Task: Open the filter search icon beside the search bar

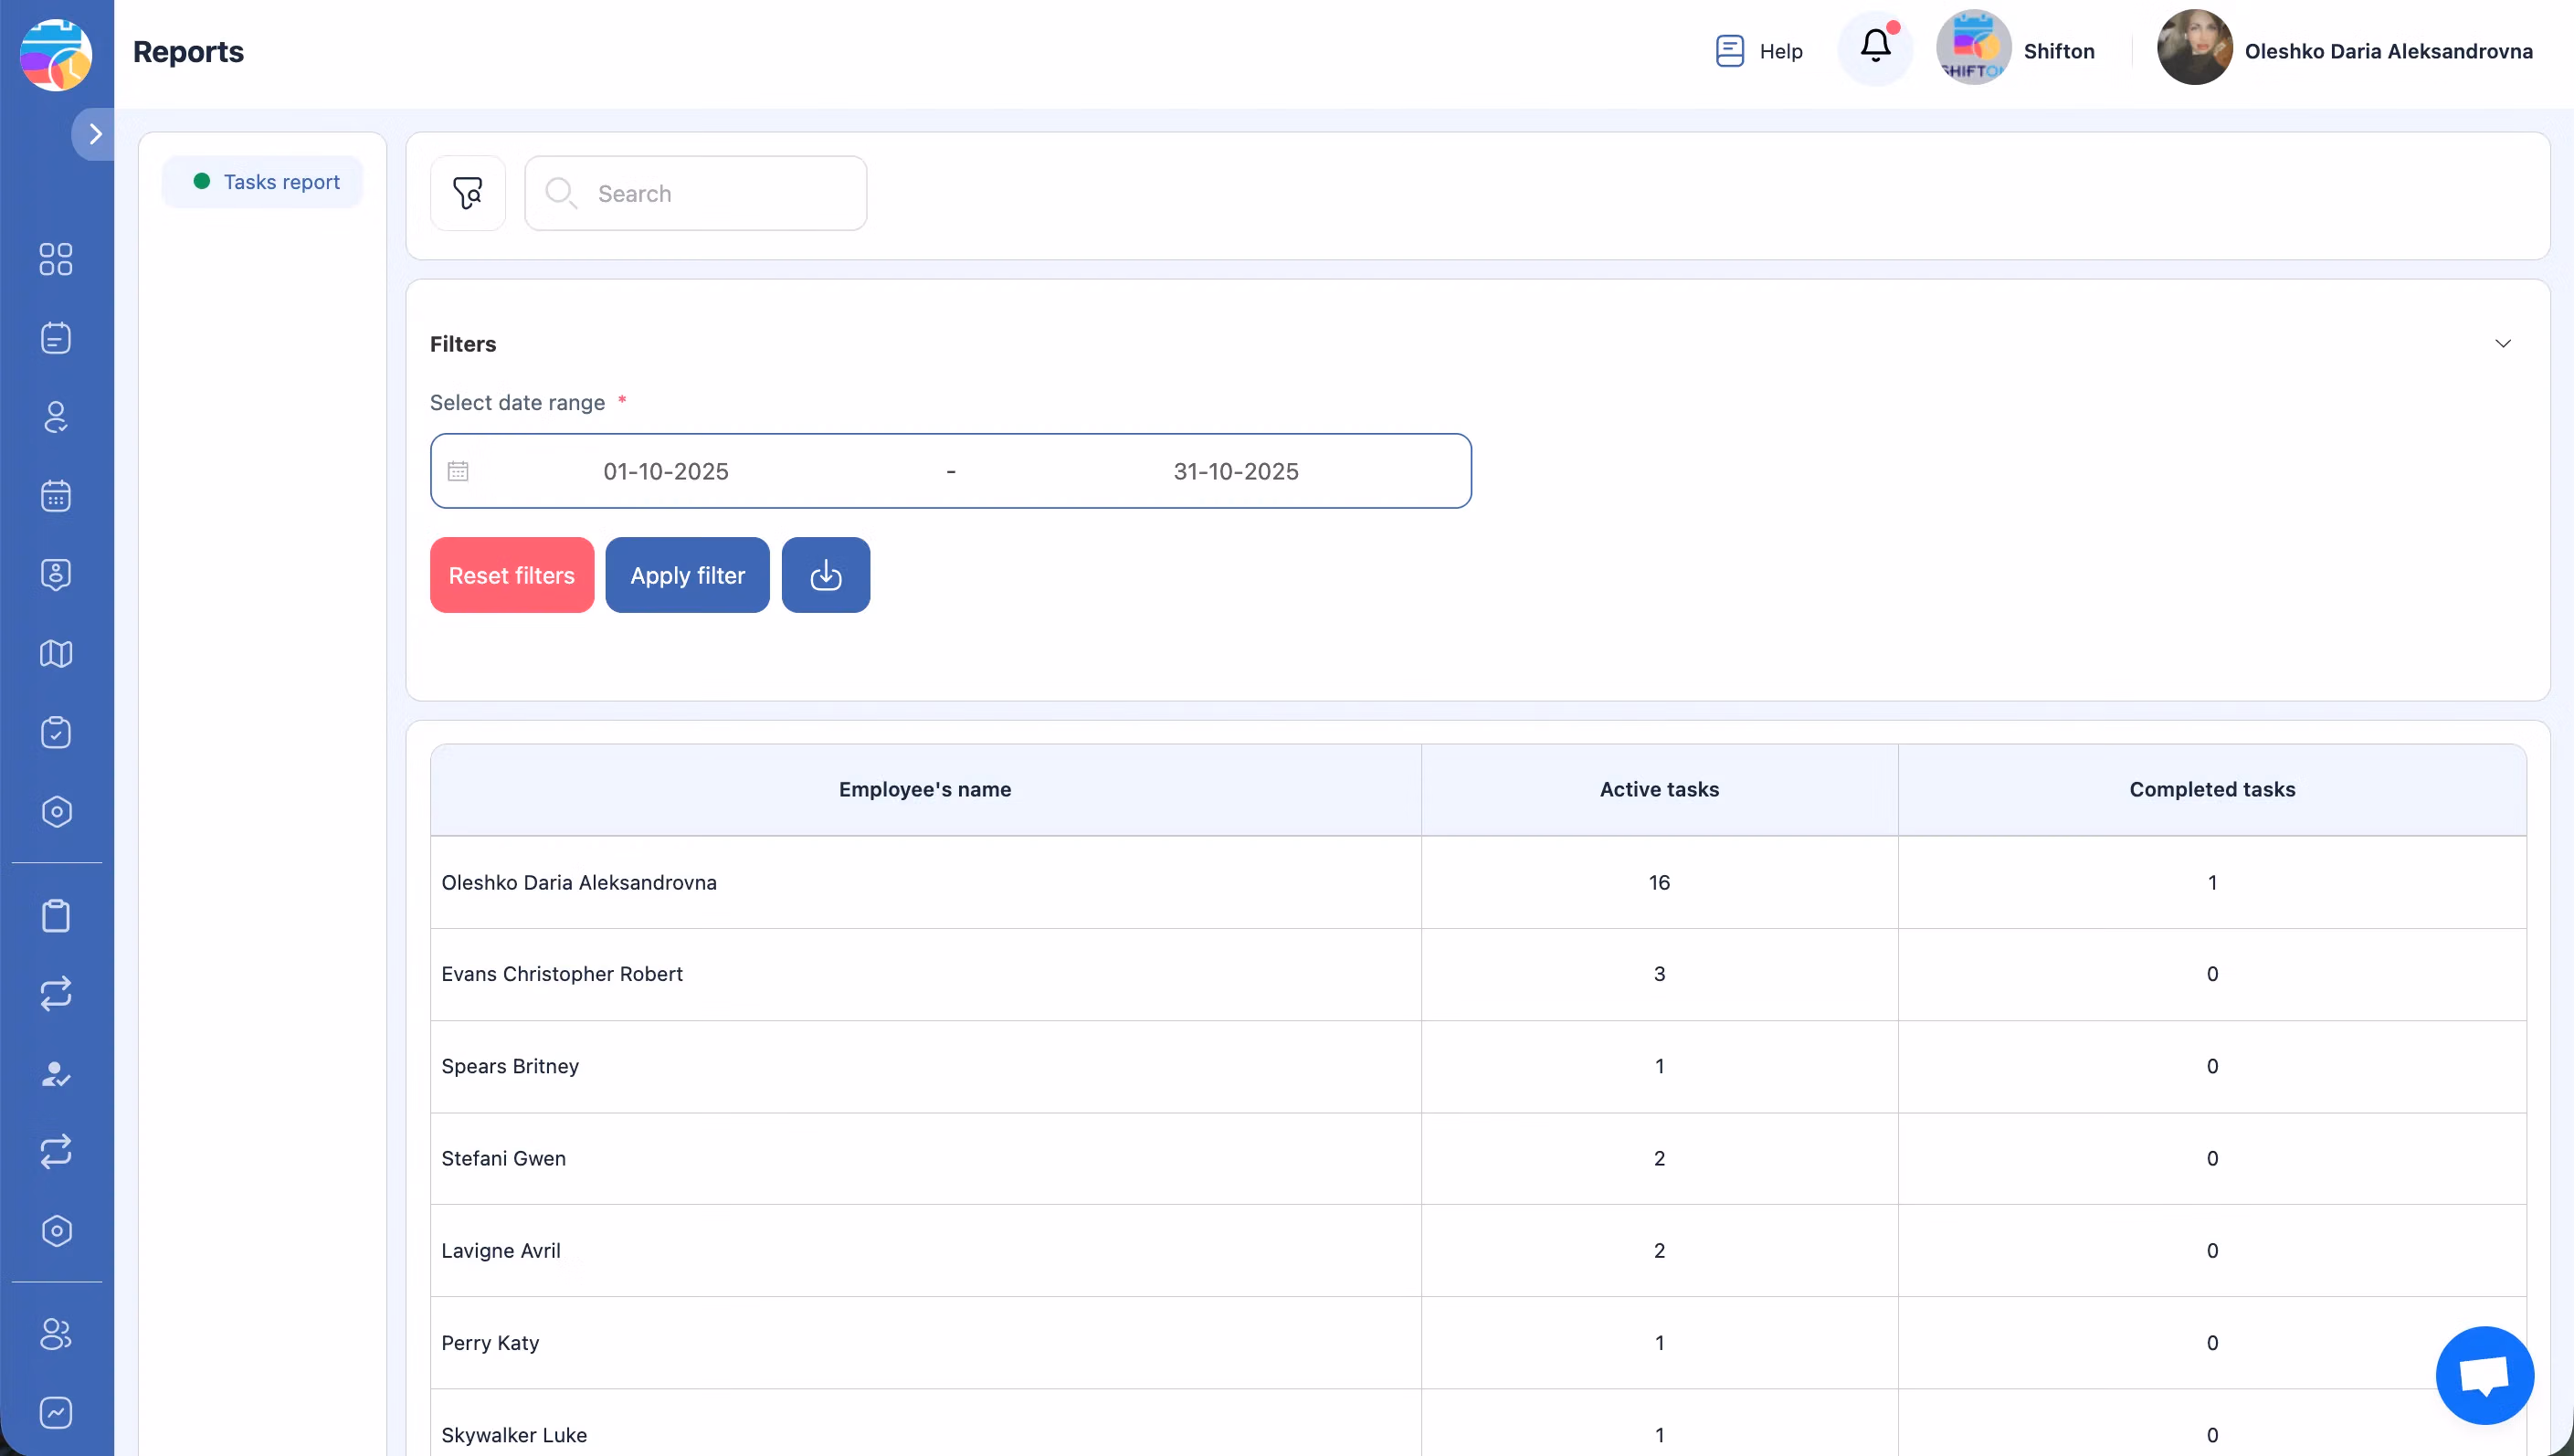Action: click(467, 192)
